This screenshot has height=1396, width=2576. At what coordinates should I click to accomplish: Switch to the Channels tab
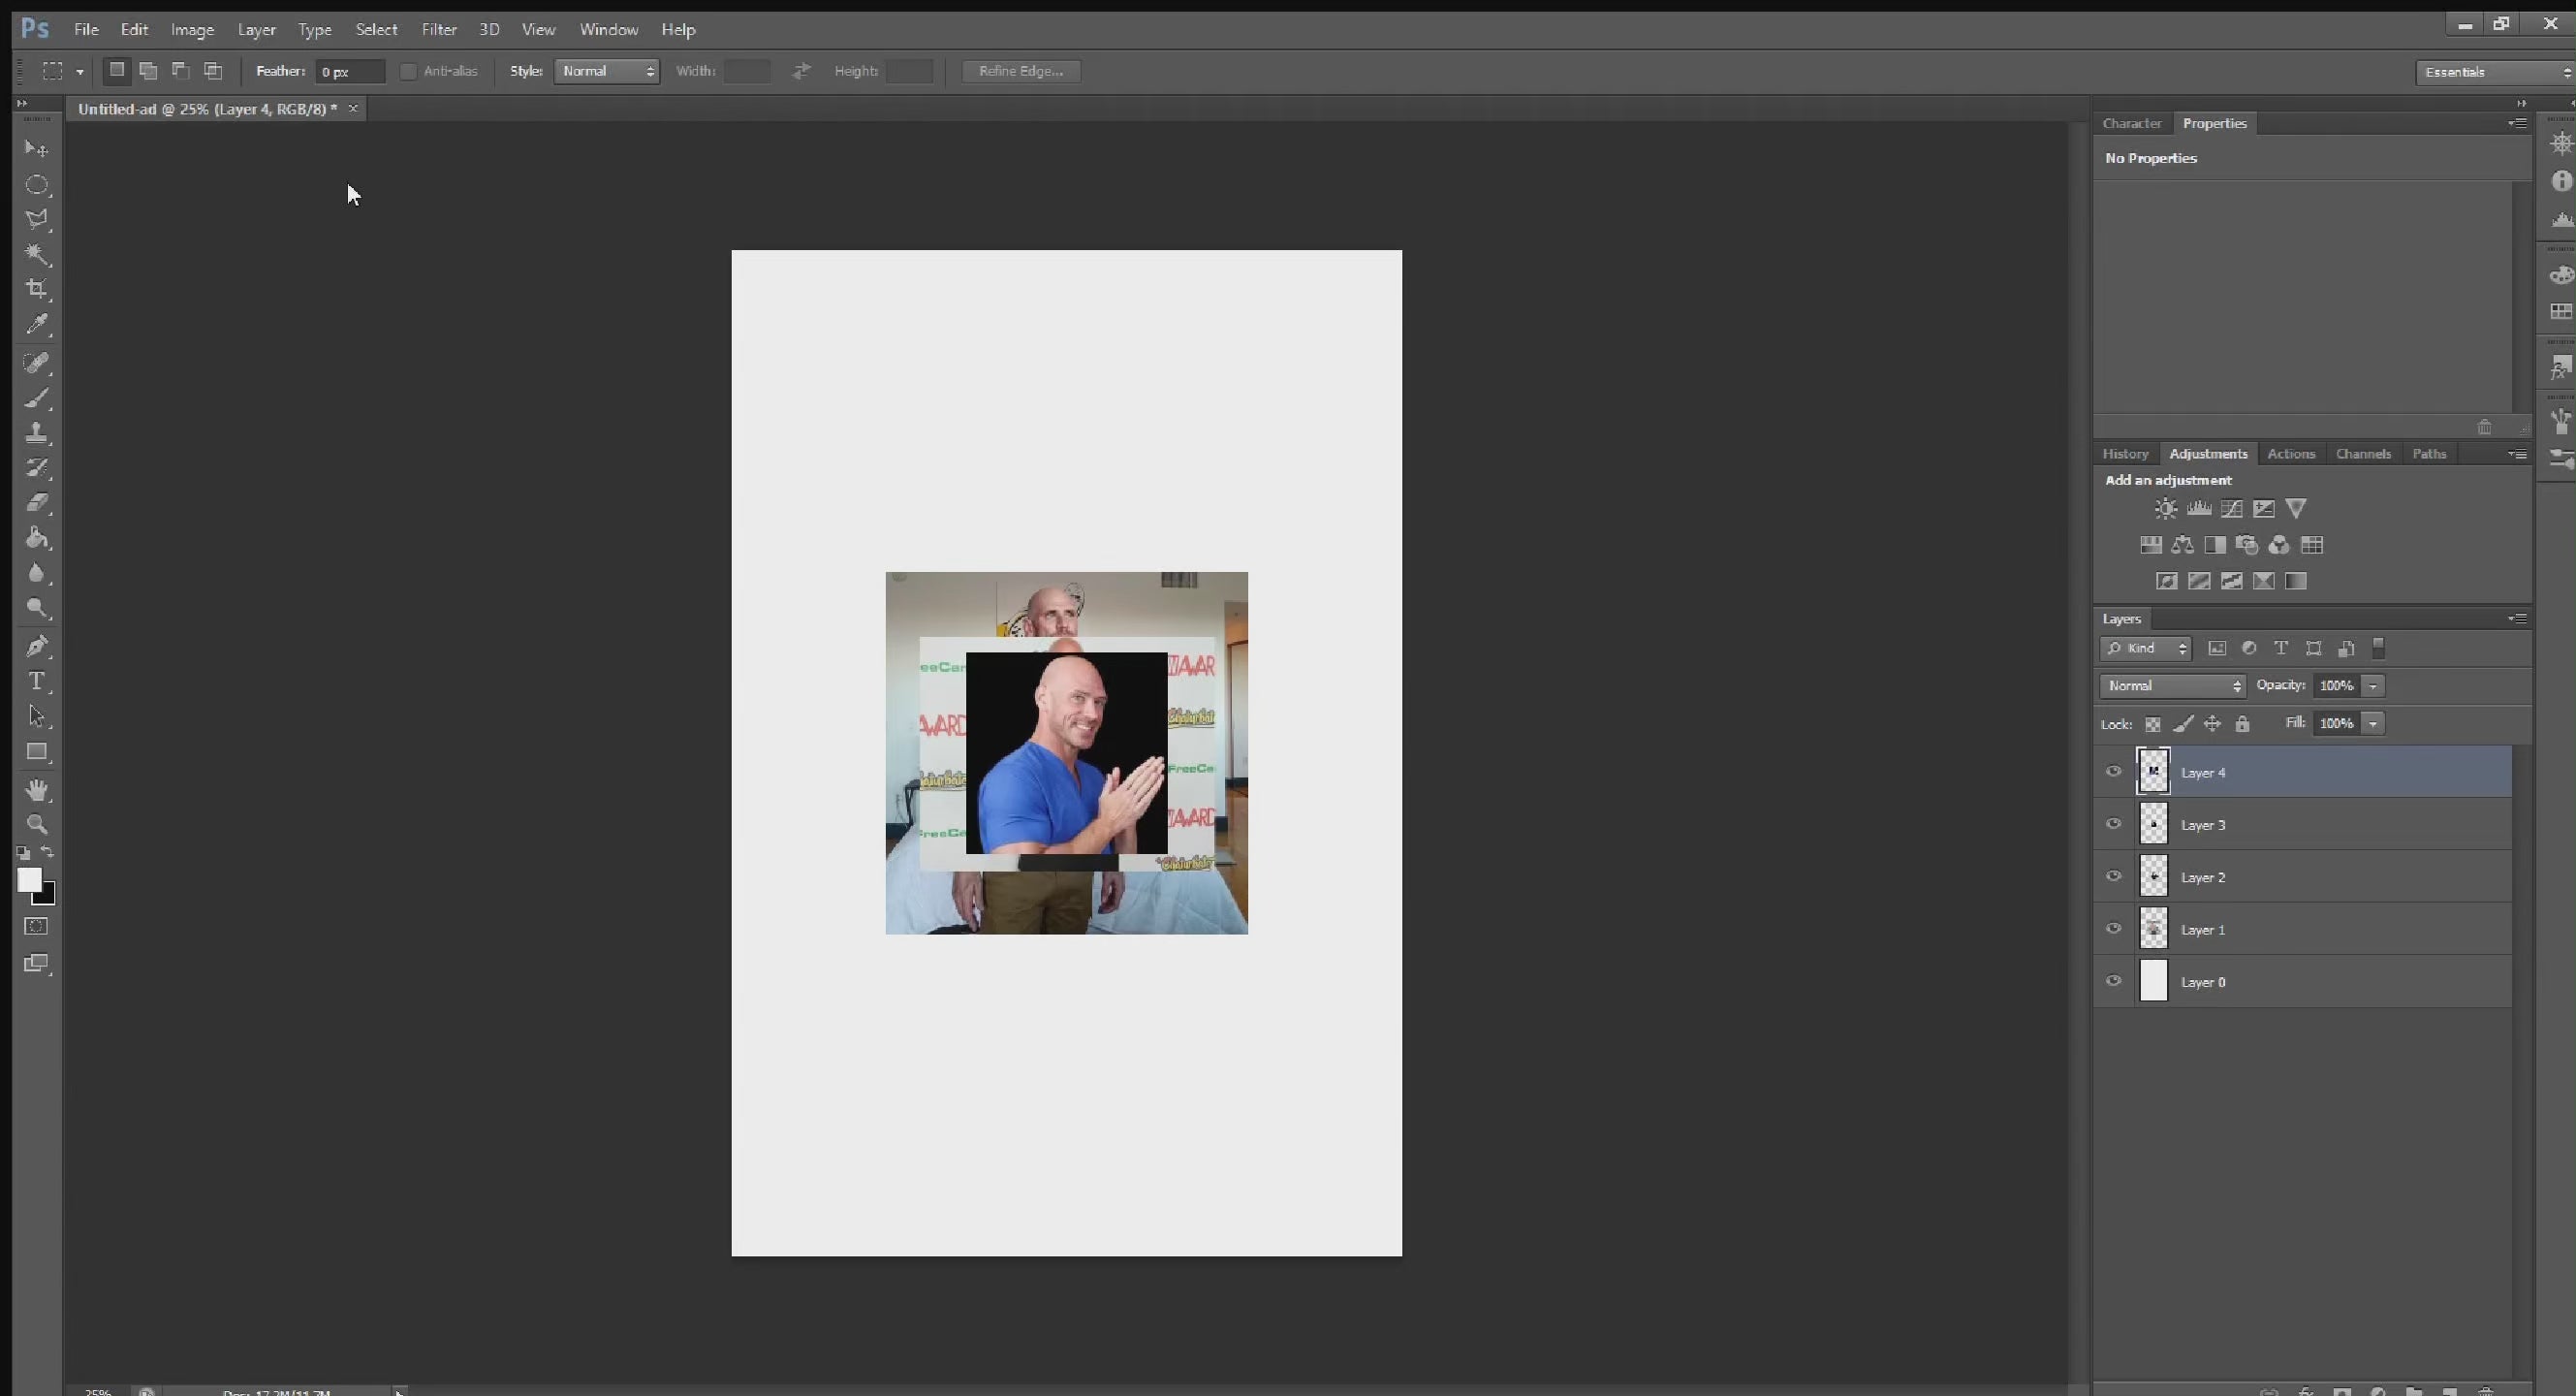pos(2362,454)
